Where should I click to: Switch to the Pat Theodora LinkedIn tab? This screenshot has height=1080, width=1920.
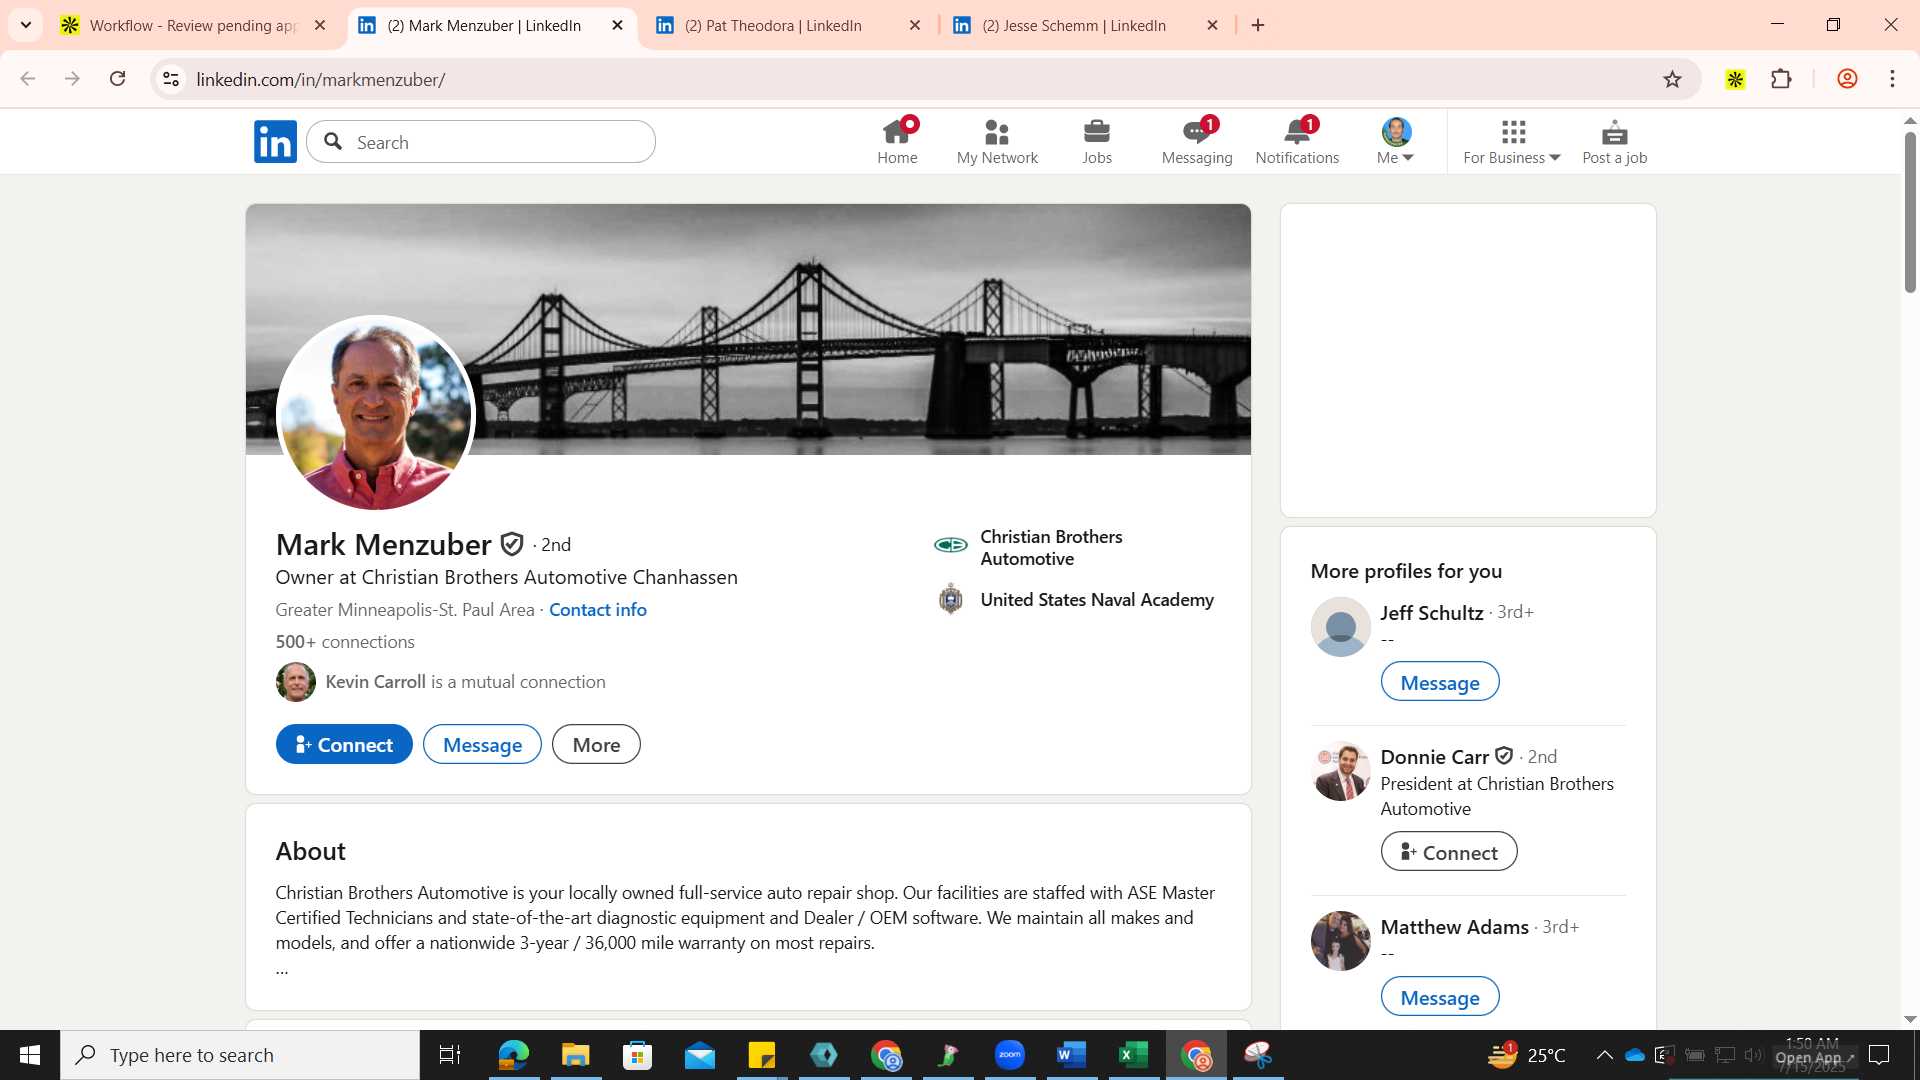point(787,25)
